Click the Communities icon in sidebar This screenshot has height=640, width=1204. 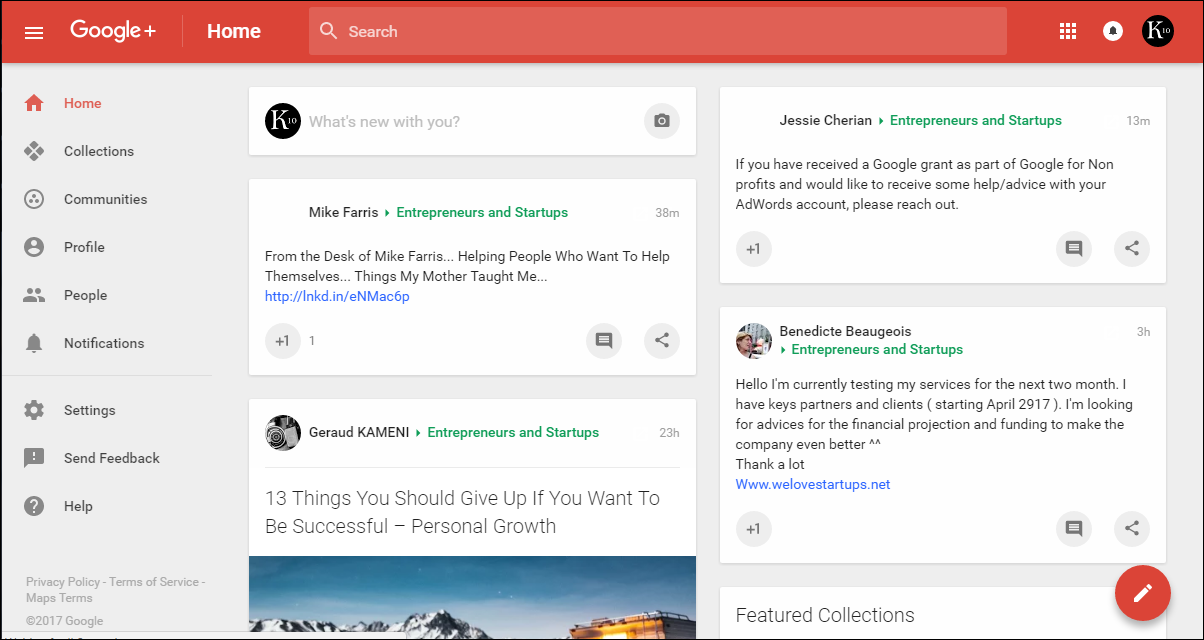[x=34, y=199]
